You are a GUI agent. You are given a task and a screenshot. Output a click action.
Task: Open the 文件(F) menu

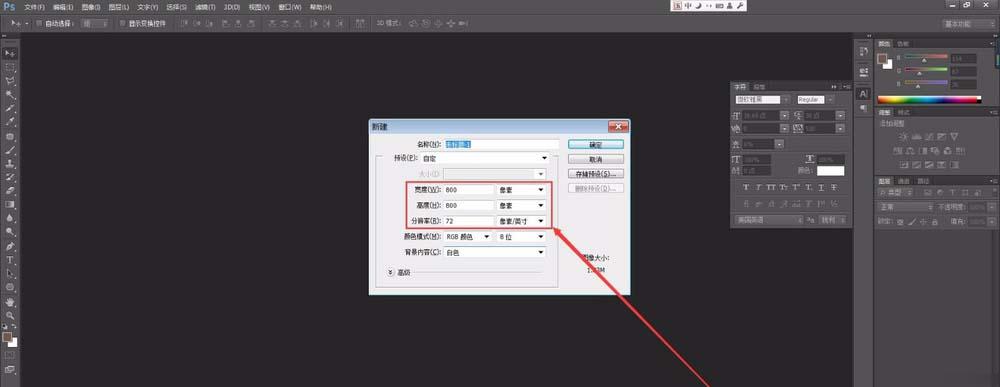tap(34, 7)
